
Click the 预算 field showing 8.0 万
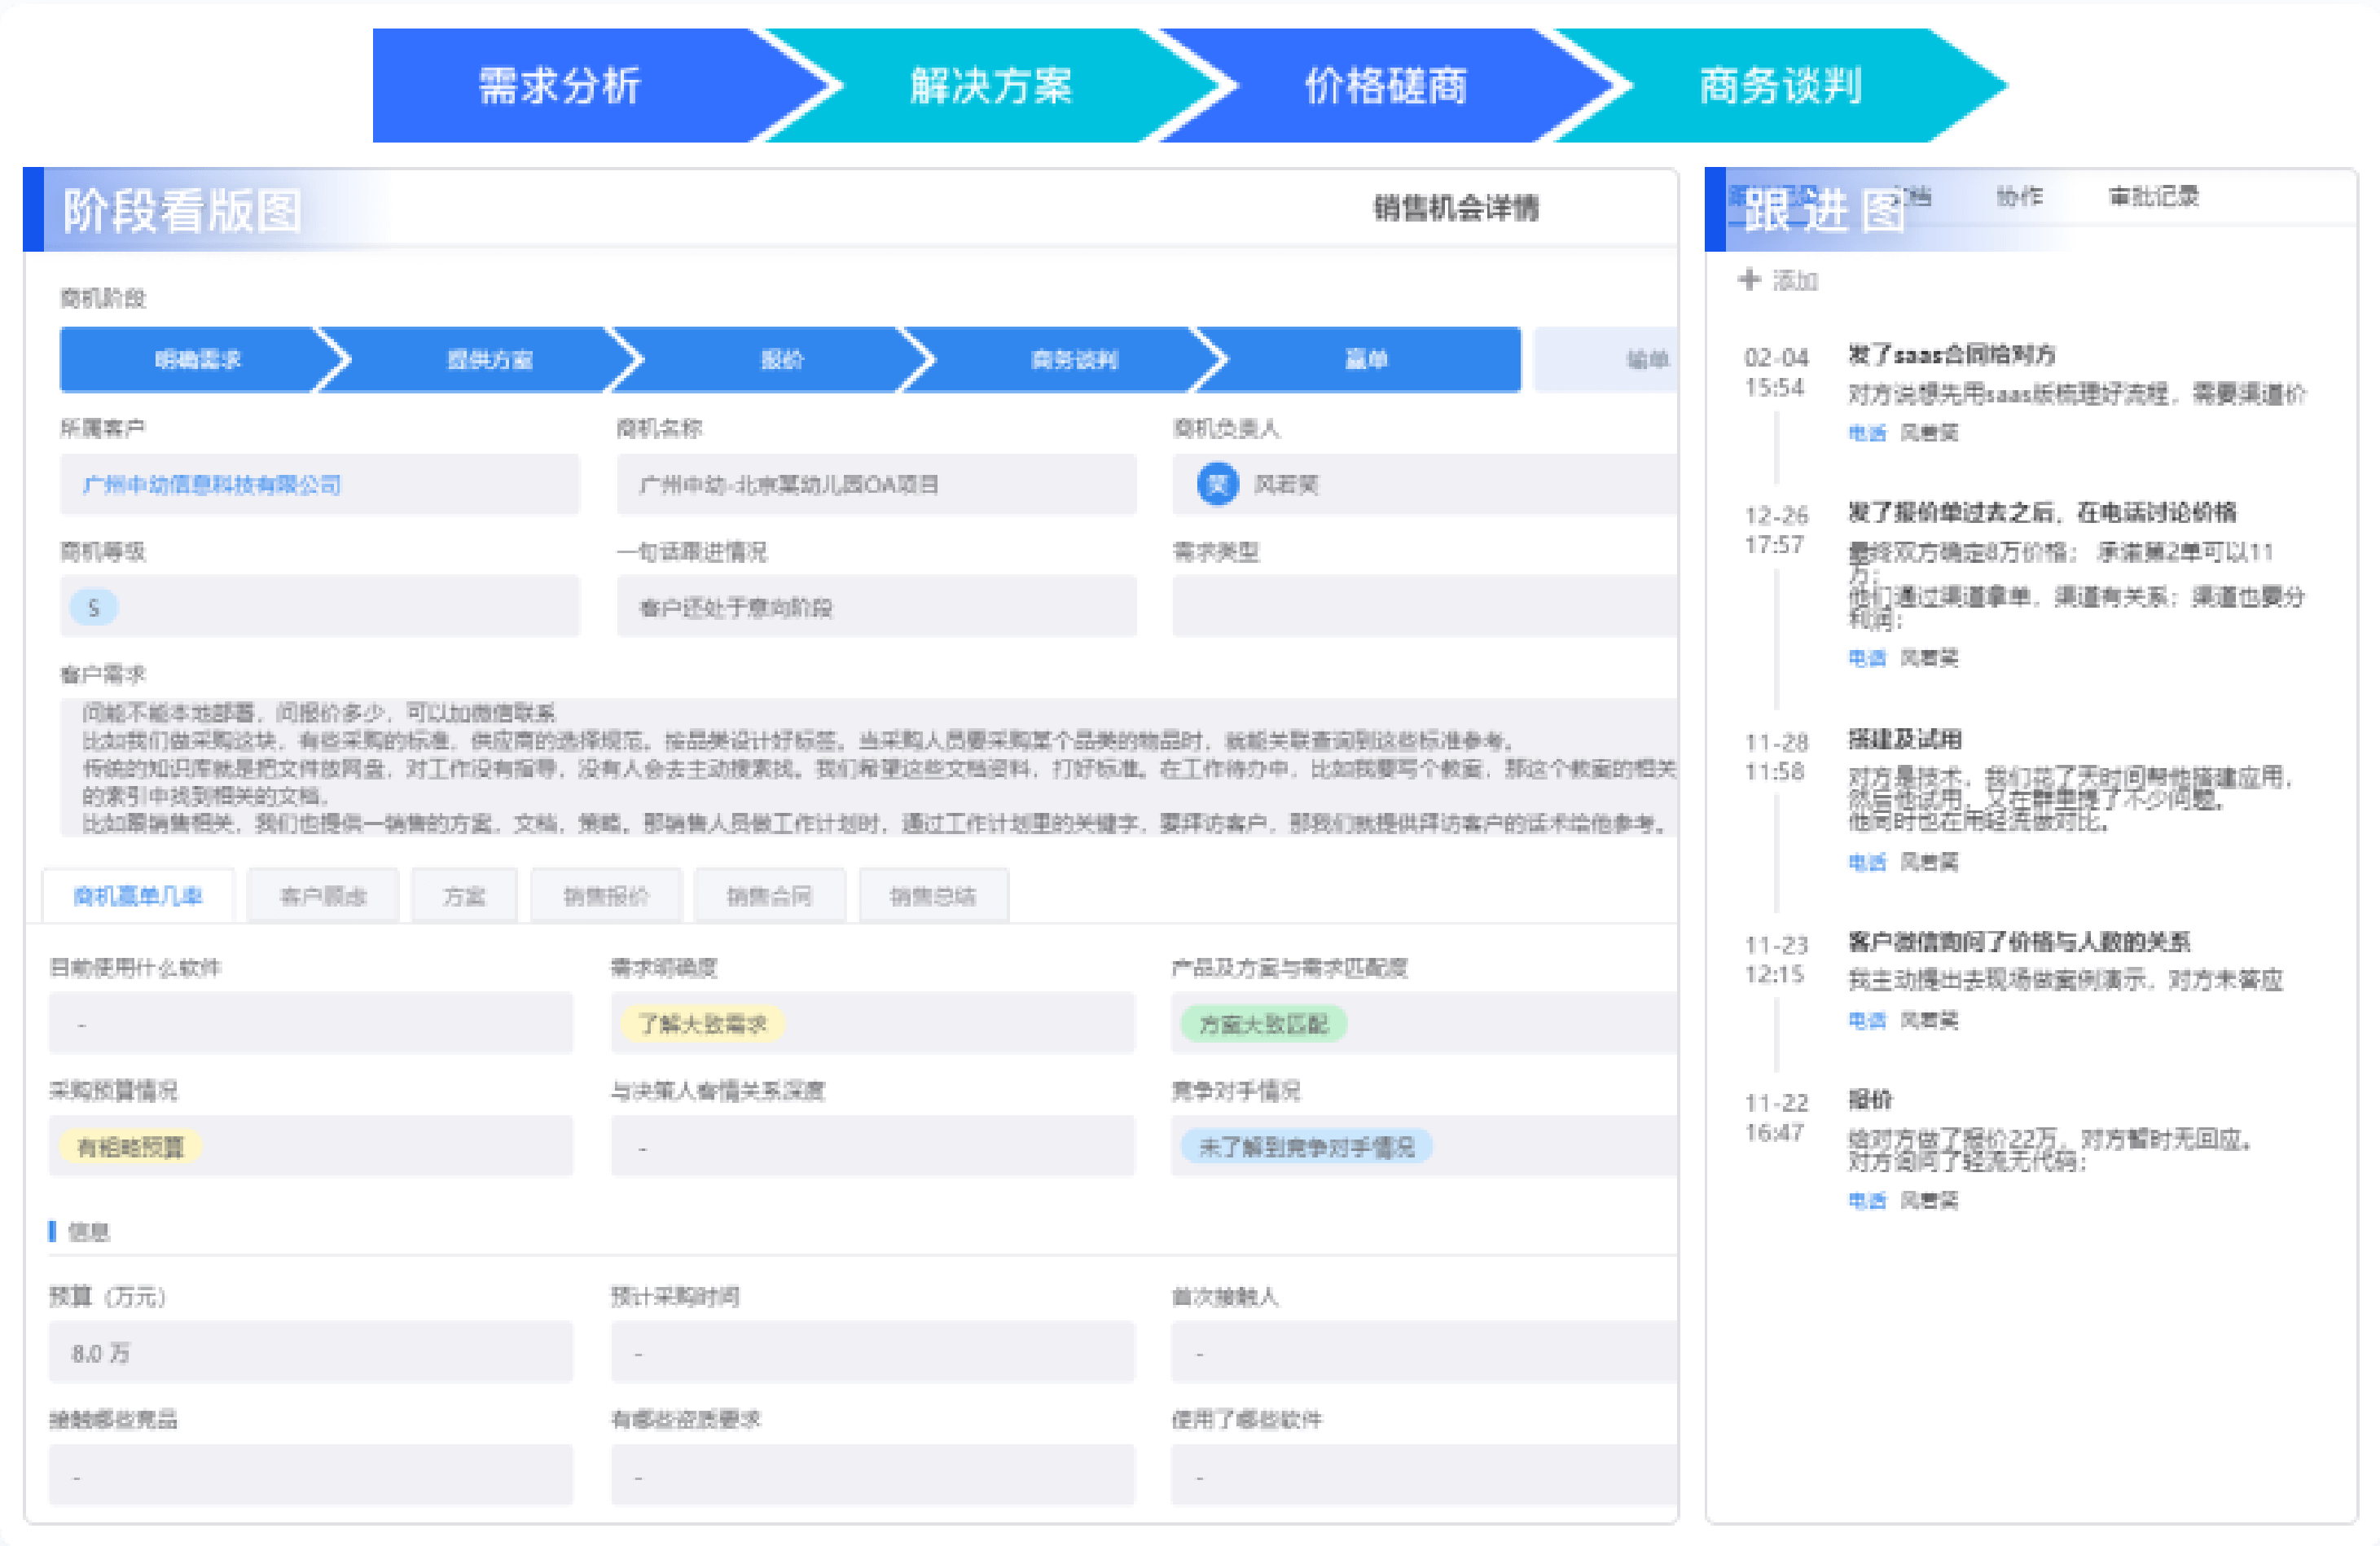(x=311, y=1352)
